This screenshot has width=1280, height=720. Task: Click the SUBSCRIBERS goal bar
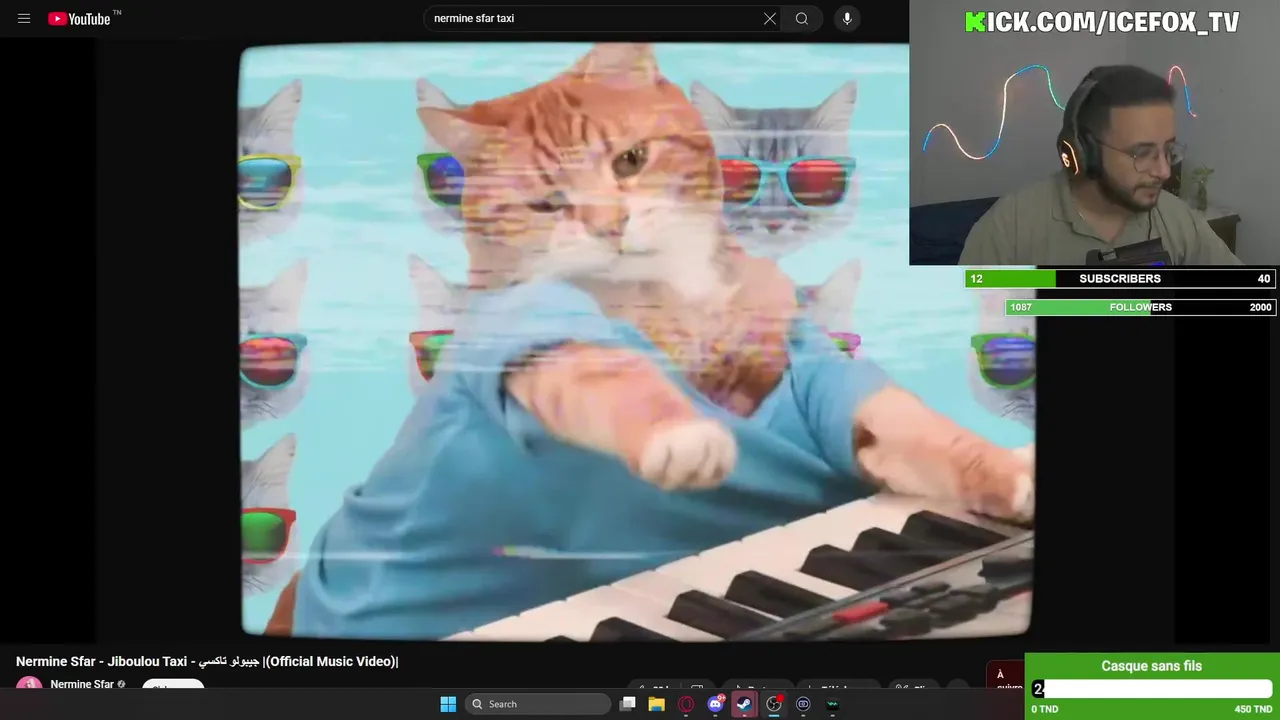pyautogui.click(x=1119, y=279)
